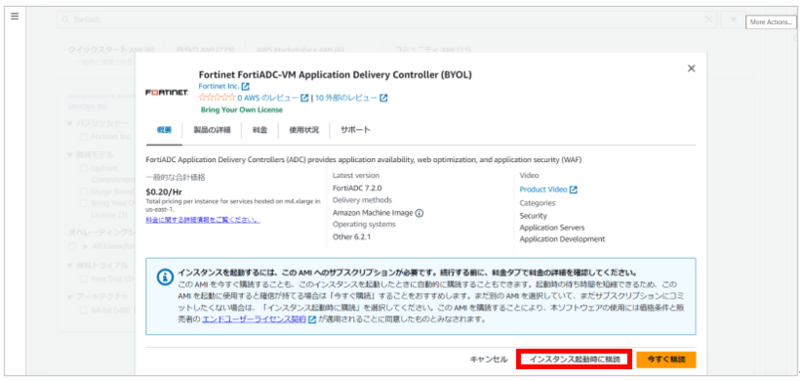Click the キャンセル button
This screenshot has height=380, width=800.
489,359
